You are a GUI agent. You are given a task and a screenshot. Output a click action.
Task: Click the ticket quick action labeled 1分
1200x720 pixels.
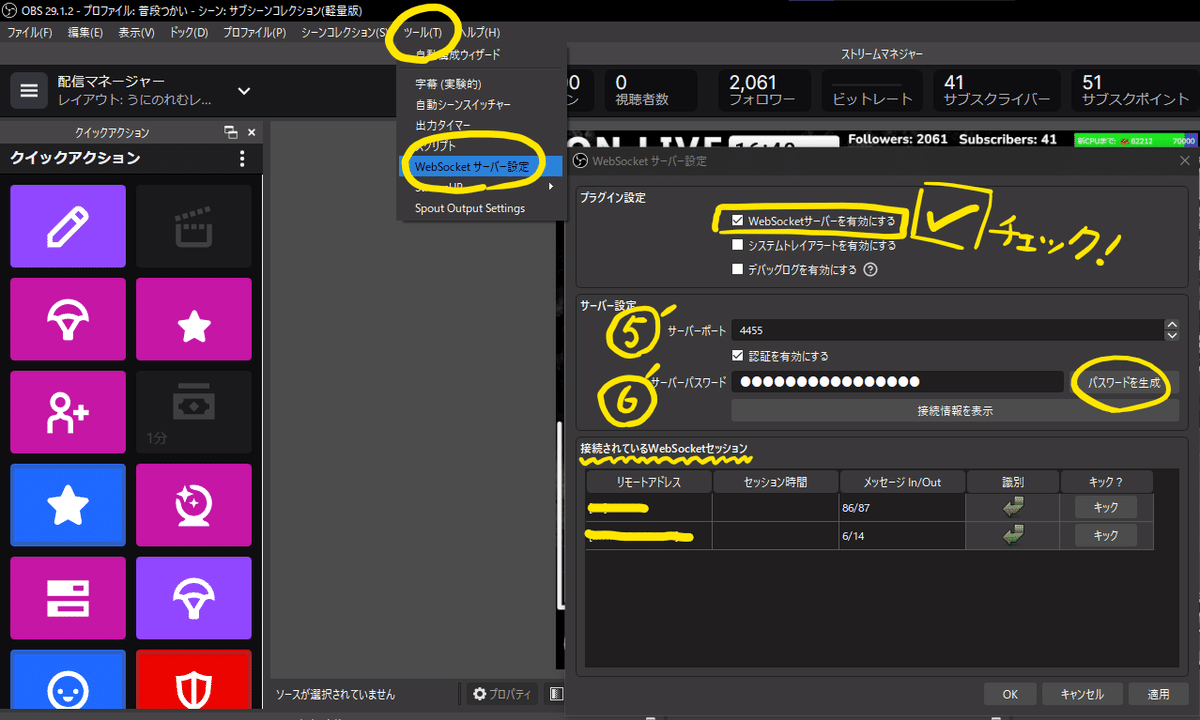(194, 412)
